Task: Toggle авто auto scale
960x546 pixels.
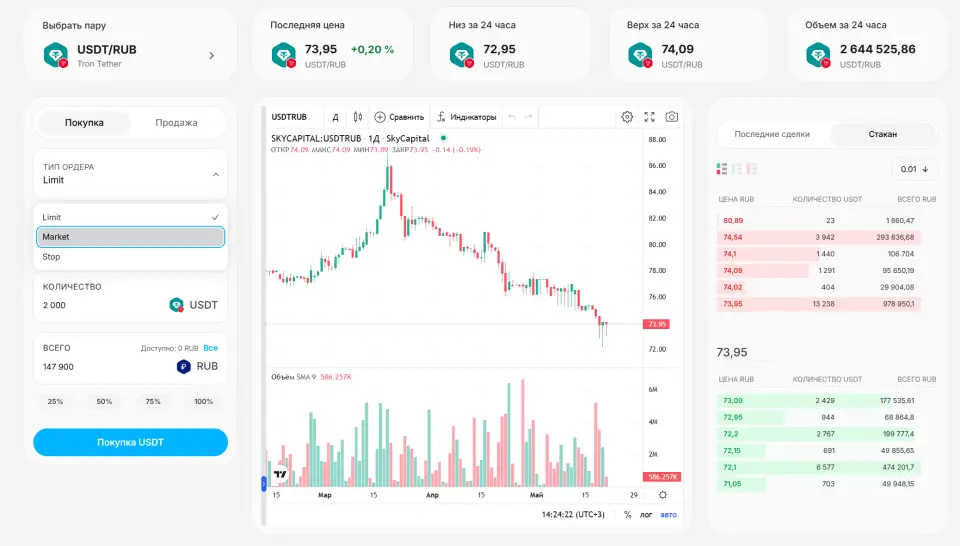Action: 669,515
